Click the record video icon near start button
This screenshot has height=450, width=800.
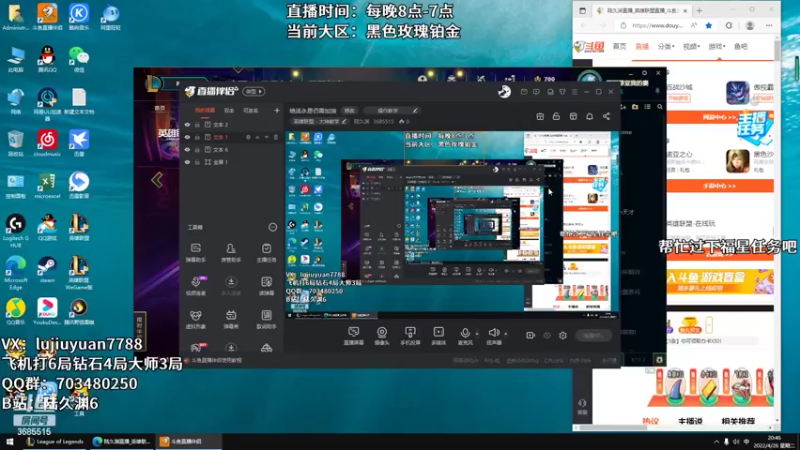(x=531, y=335)
